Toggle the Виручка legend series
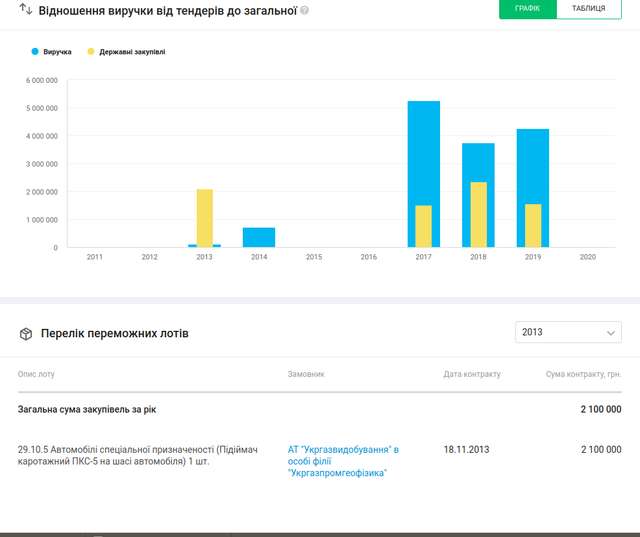Image resolution: width=640 pixels, height=537 pixels. click(x=57, y=51)
